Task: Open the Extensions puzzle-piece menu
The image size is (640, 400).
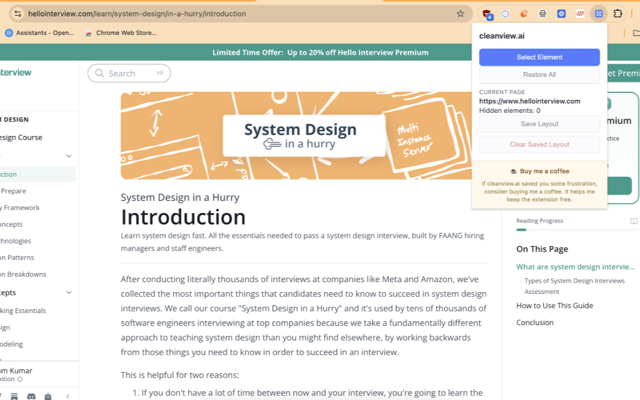Action: tap(618, 14)
